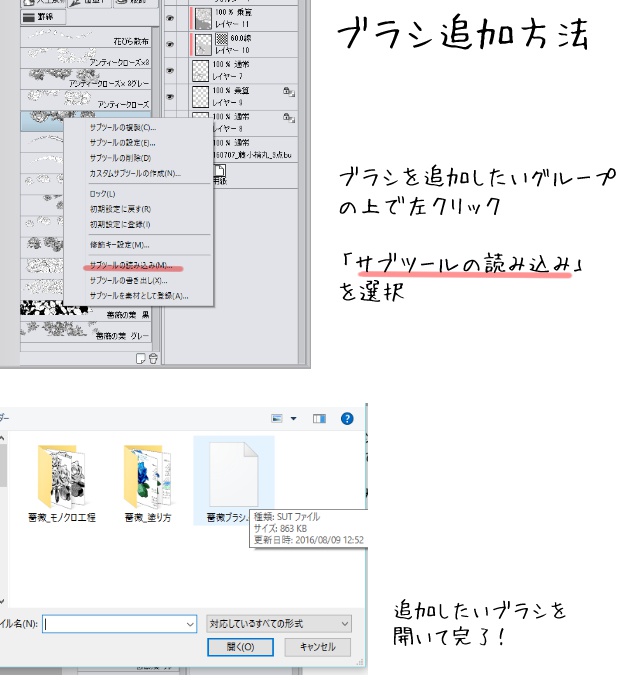Click tone mask icon of レイヤー 10
This screenshot has width=619, height=681.
click(x=222, y=39)
